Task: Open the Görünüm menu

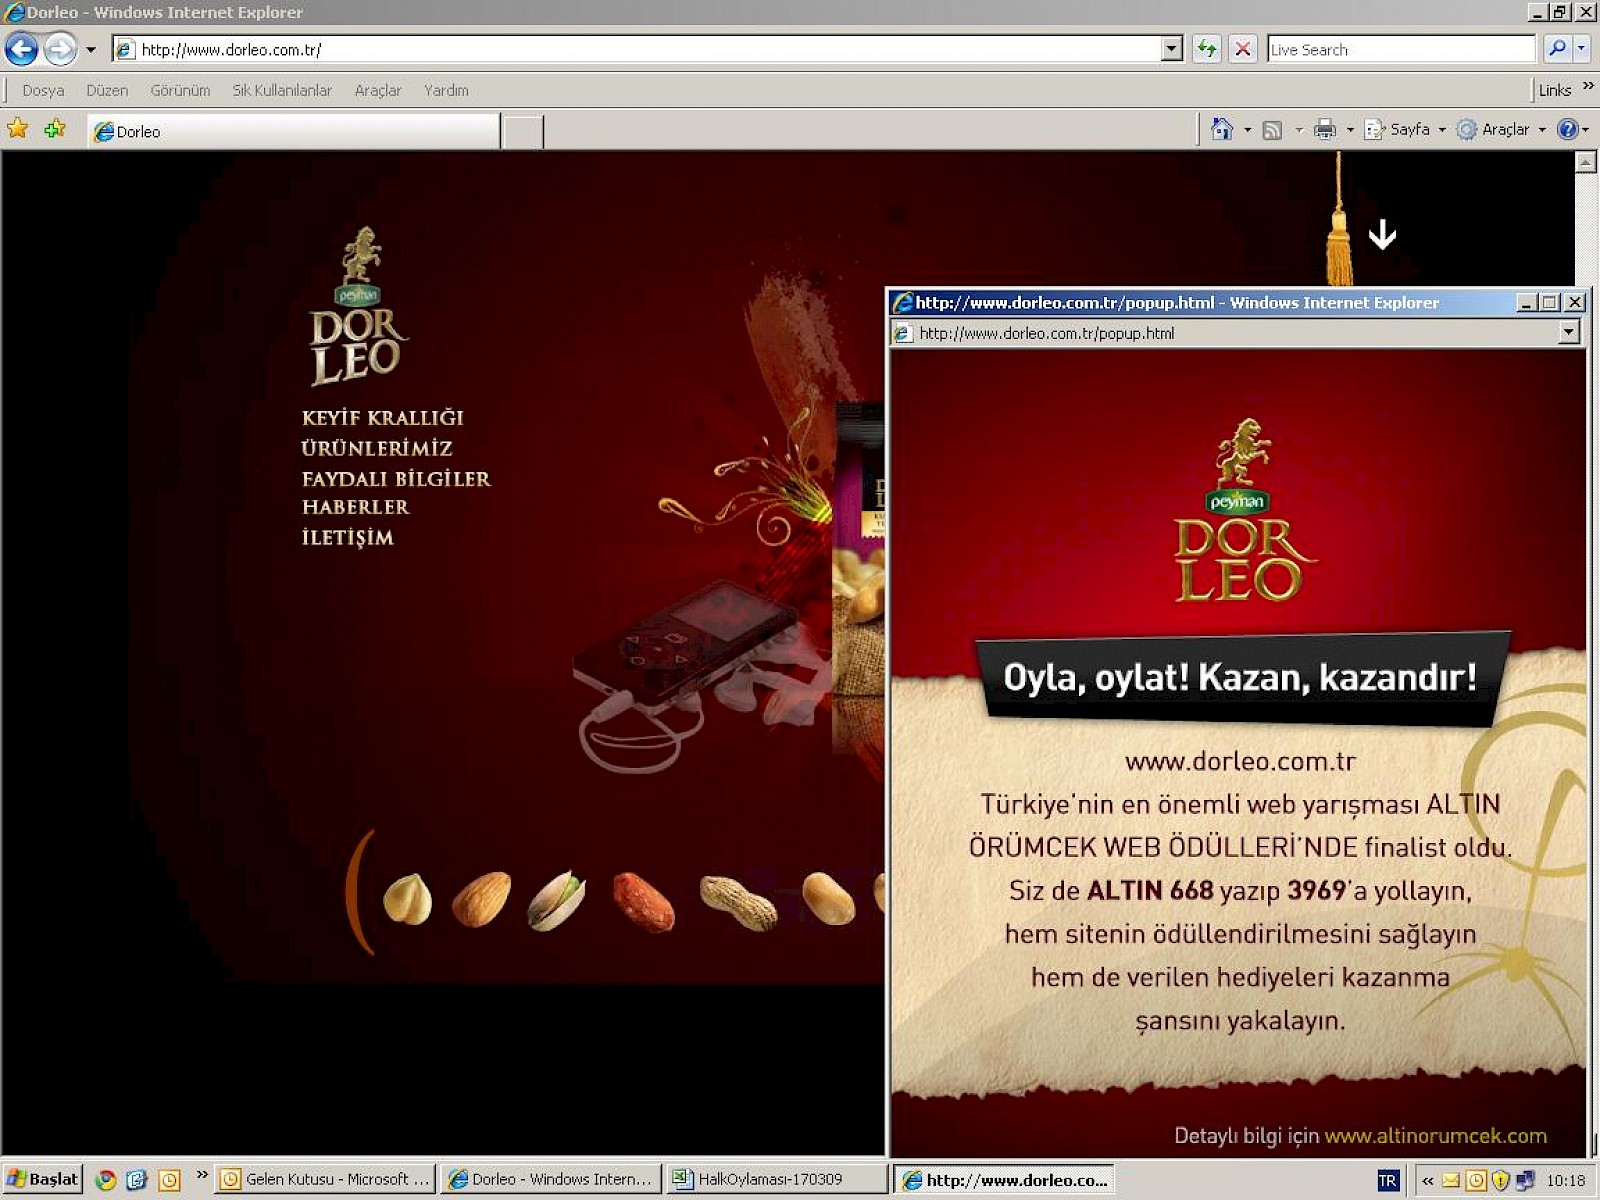Action: [180, 90]
